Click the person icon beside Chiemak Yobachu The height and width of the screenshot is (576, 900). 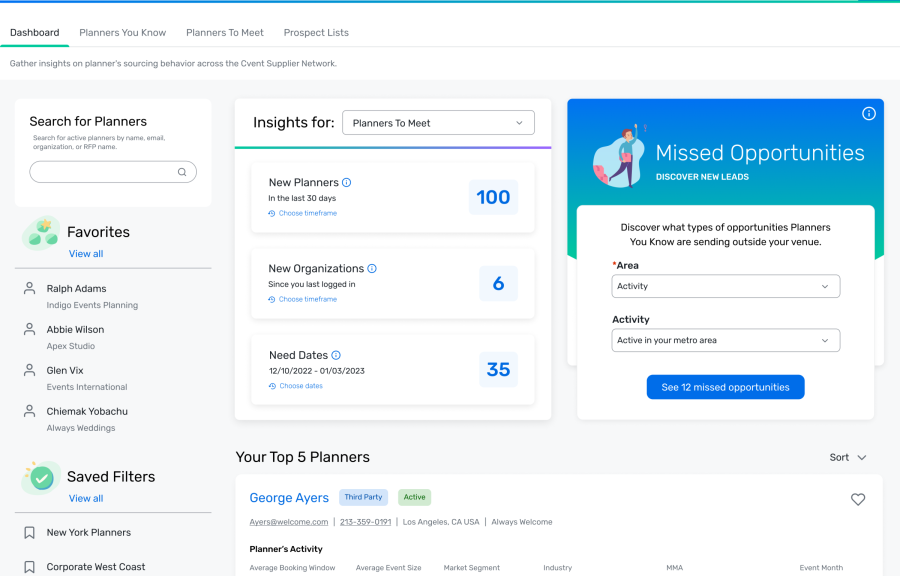pos(28,410)
